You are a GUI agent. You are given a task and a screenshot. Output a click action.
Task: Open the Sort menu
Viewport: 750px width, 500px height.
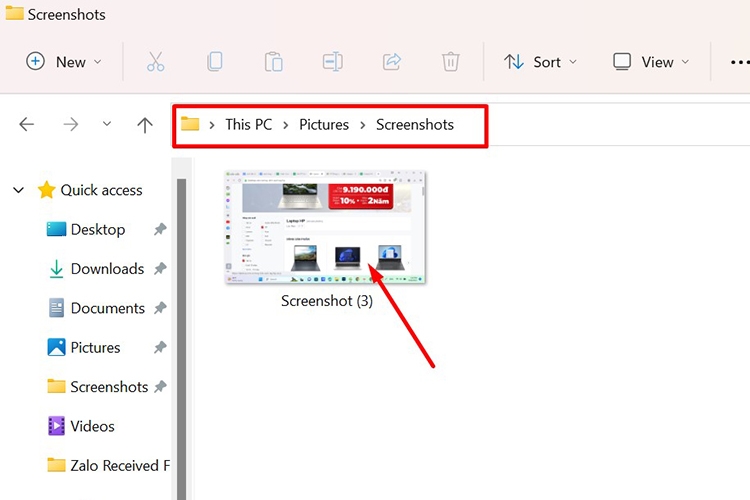540,62
